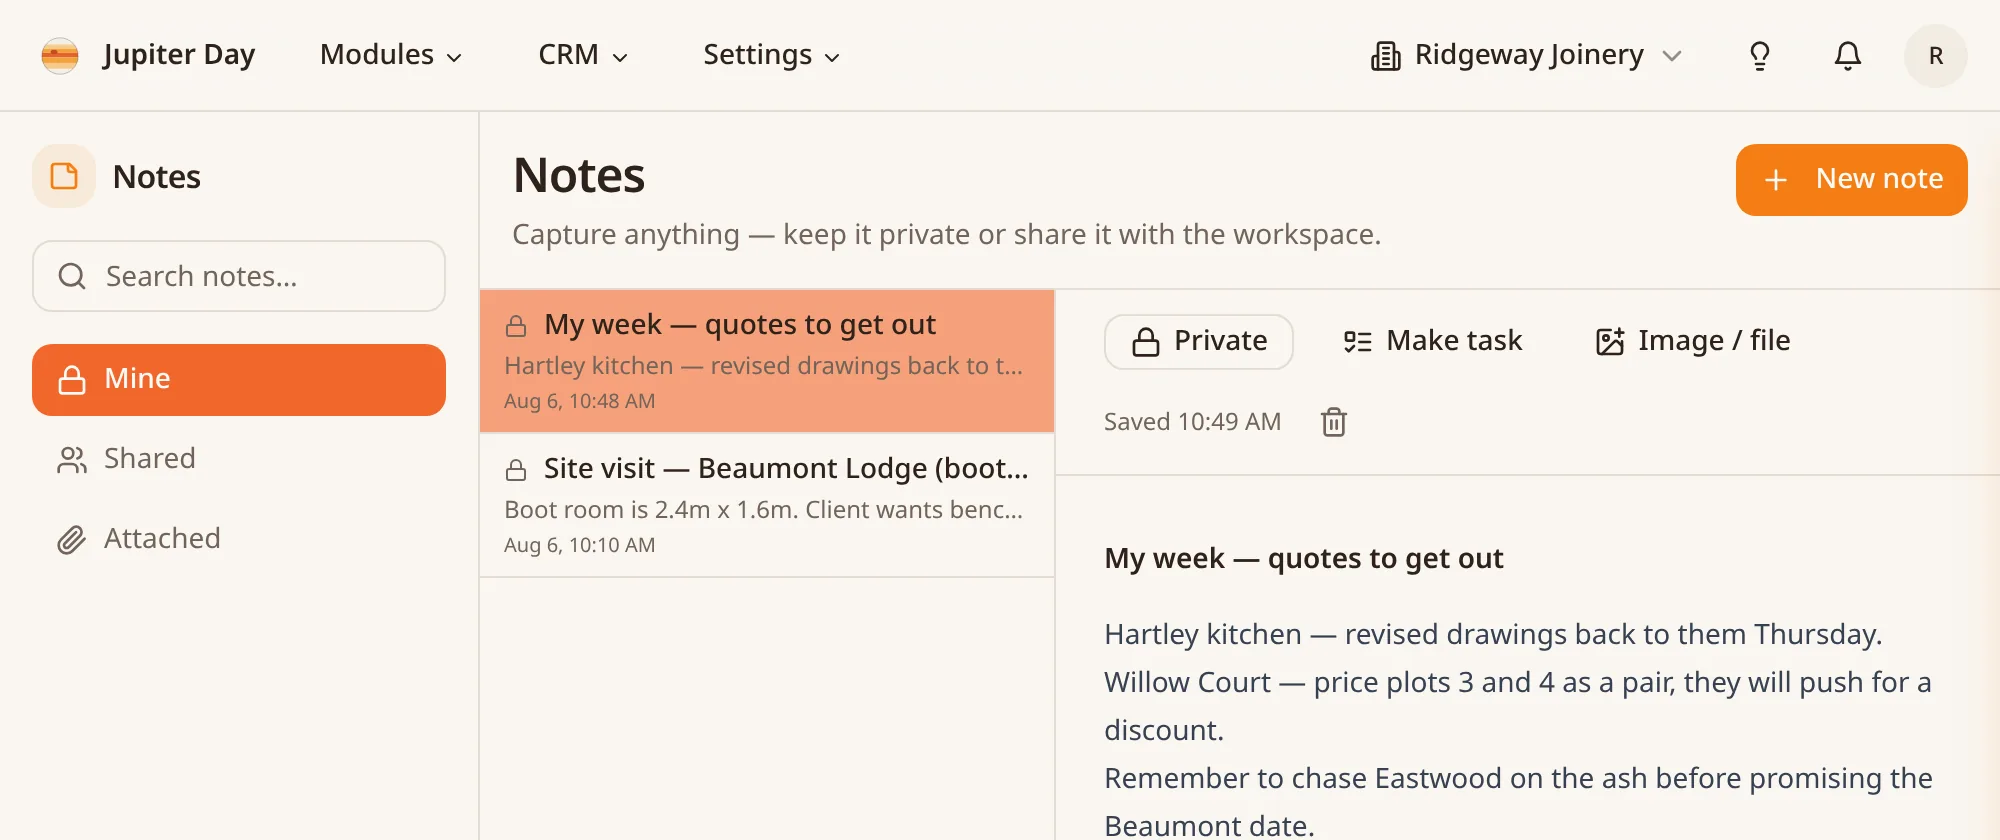The width and height of the screenshot is (2000, 840).
Task: Open the notifications bell
Action: point(1848,56)
